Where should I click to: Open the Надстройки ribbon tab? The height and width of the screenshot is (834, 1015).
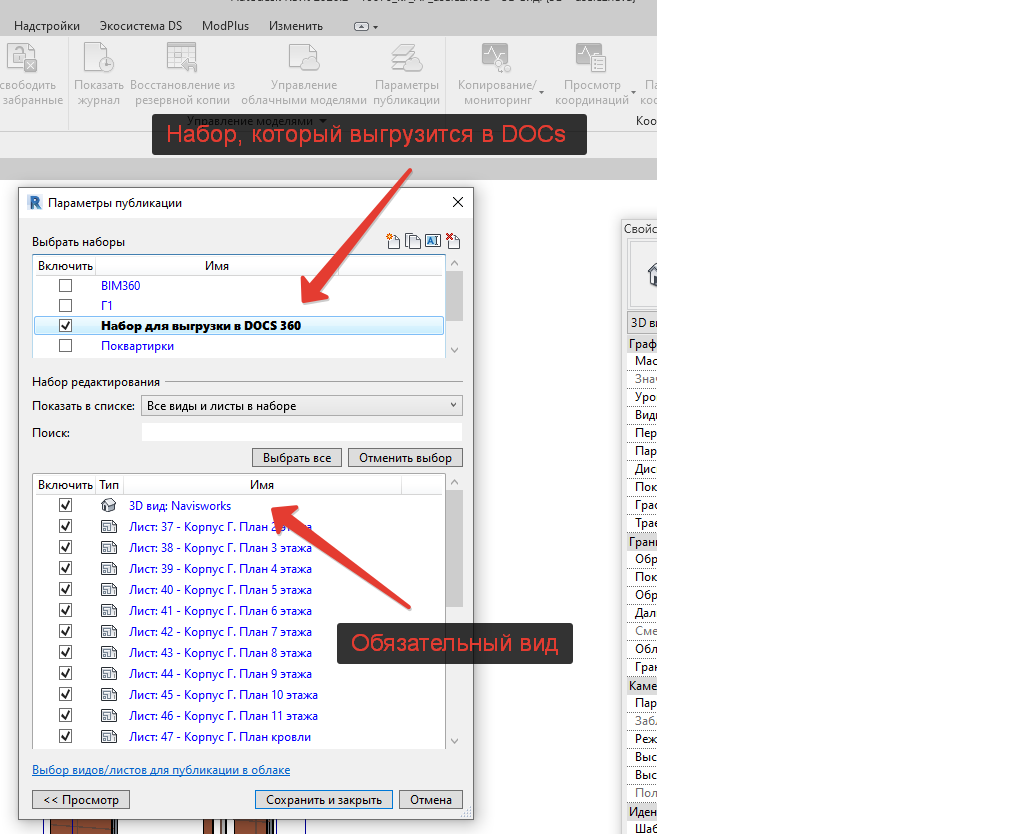tap(47, 26)
